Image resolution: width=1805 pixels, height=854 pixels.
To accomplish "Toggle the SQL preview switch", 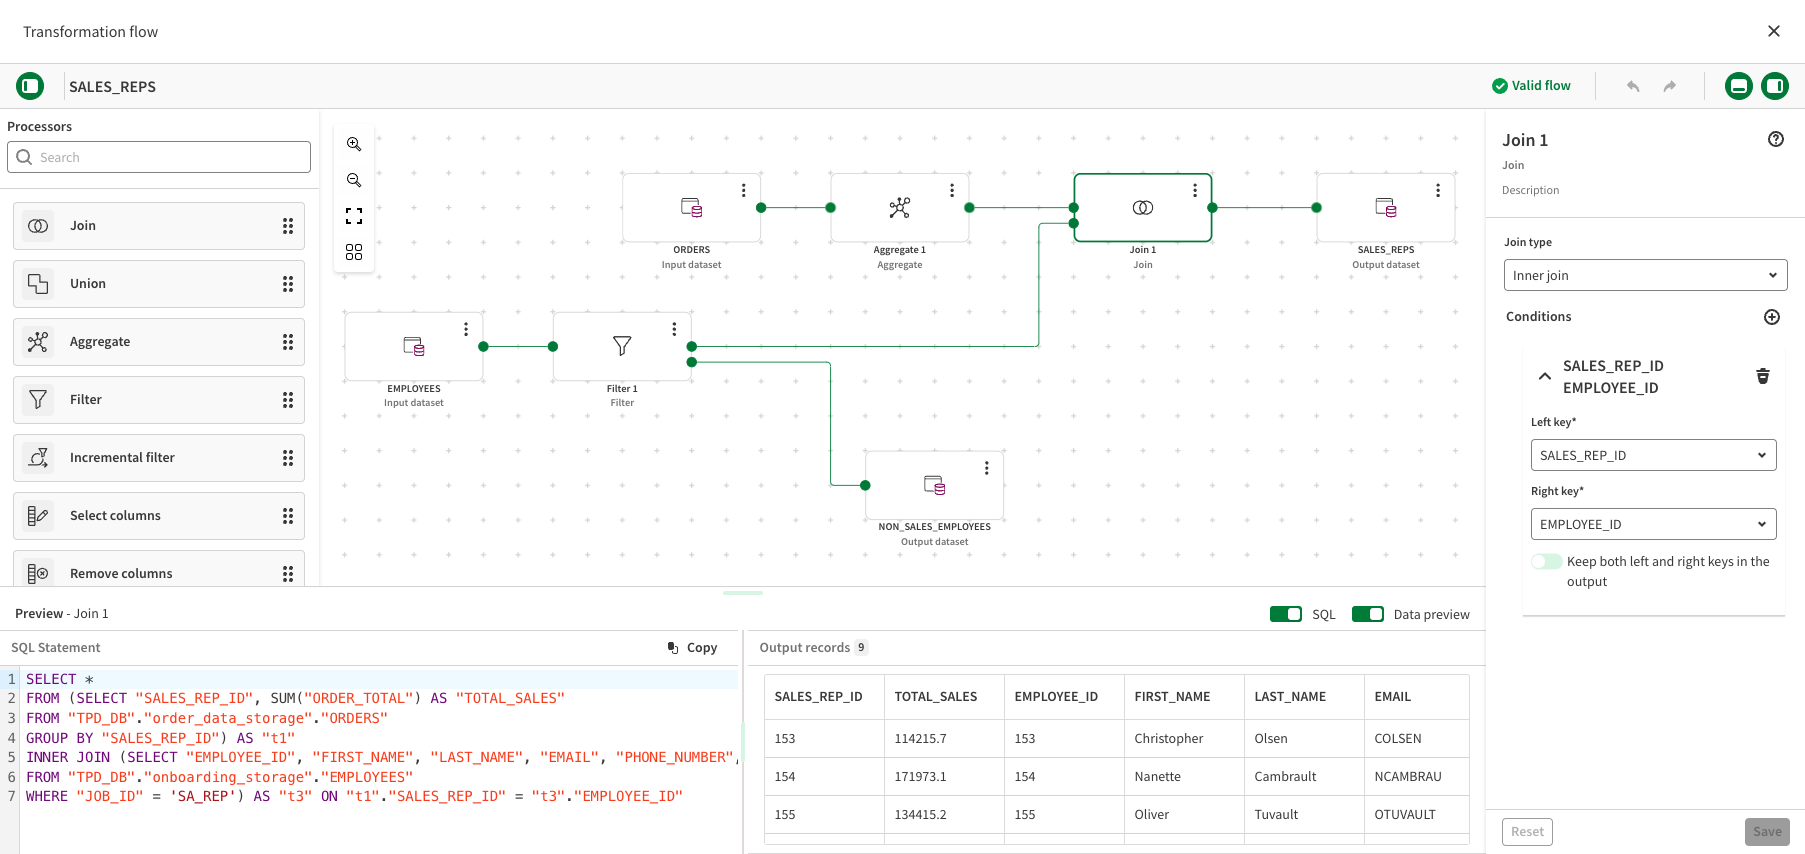I will pos(1286,614).
